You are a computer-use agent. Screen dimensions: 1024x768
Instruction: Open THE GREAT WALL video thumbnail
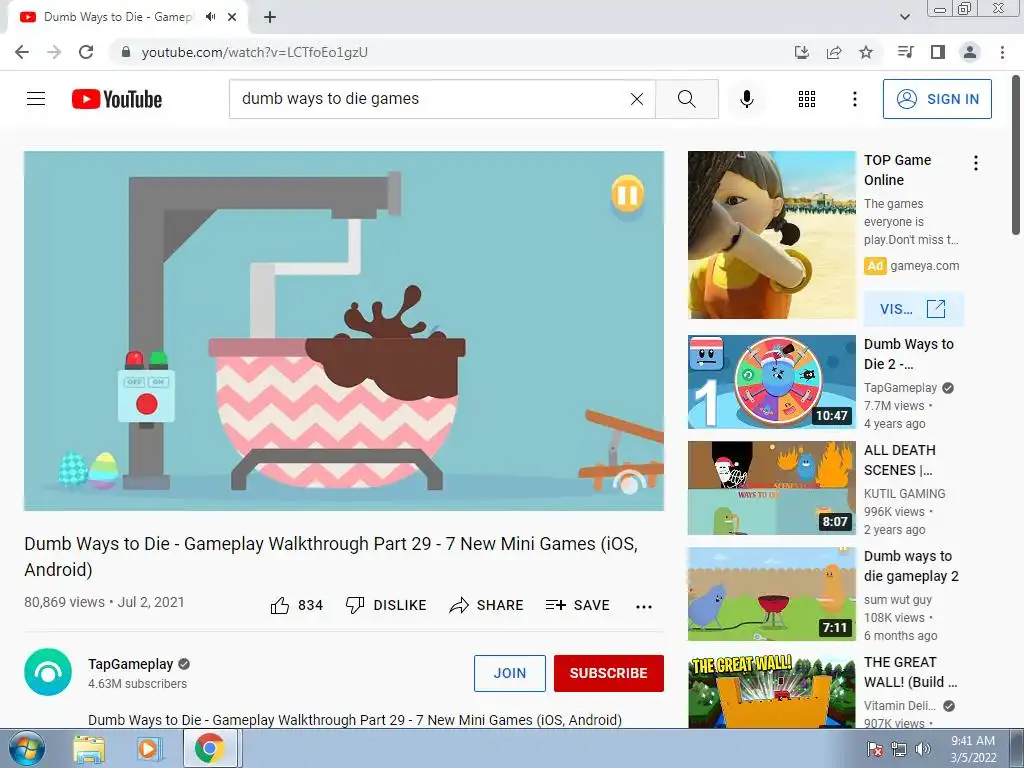[x=771, y=691]
